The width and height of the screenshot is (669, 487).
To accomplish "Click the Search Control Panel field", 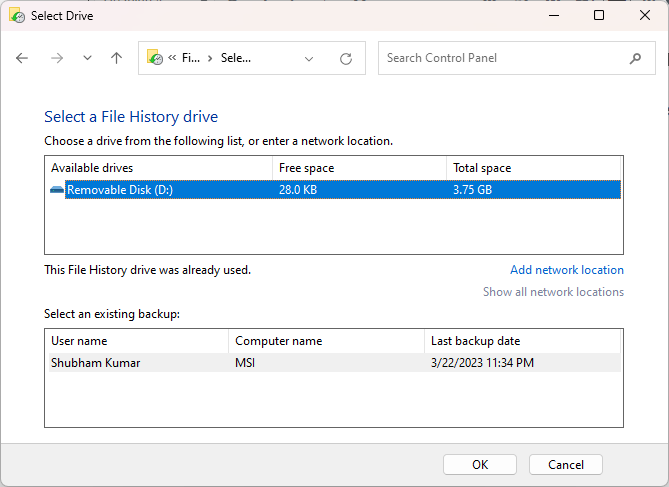I will coord(500,58).
